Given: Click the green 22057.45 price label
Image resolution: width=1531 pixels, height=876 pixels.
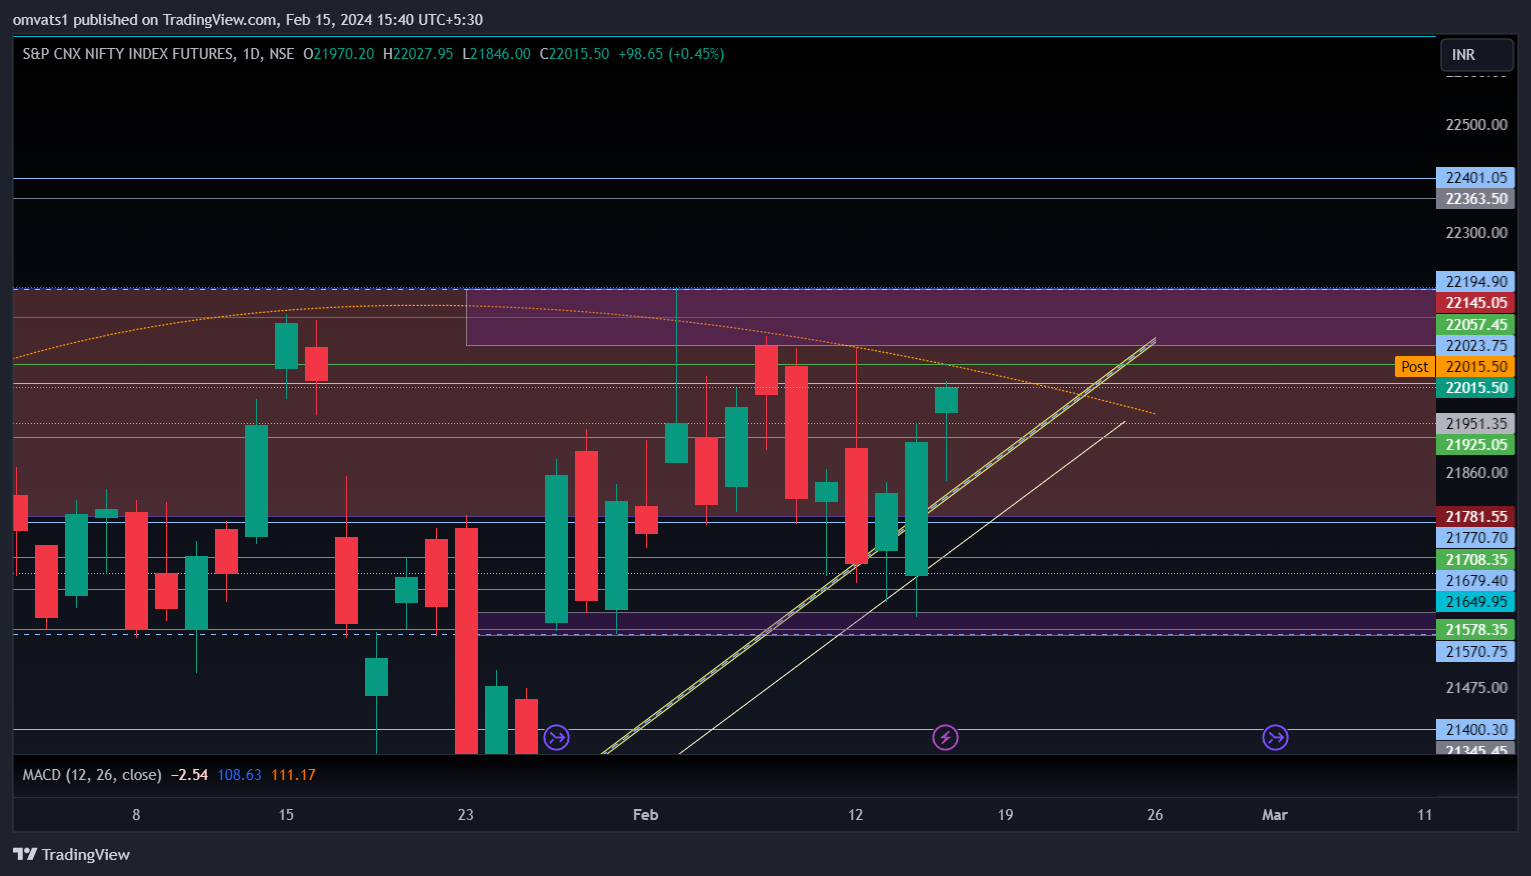Looking at the screenshot, I should (x=1475, y=325).
